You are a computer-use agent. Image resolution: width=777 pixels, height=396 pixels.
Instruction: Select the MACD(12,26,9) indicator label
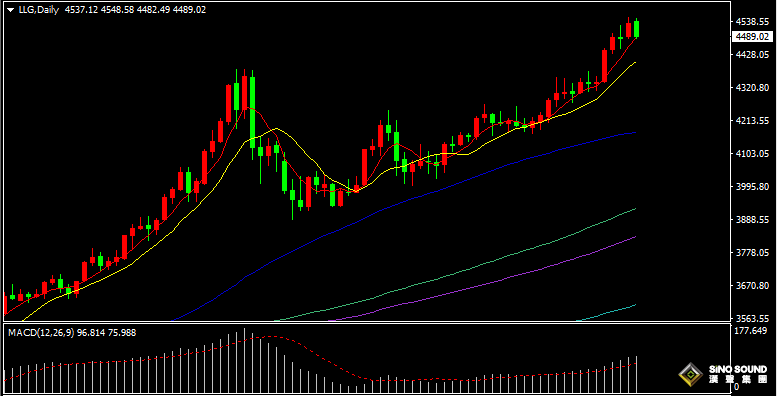(x=41, y=333)
